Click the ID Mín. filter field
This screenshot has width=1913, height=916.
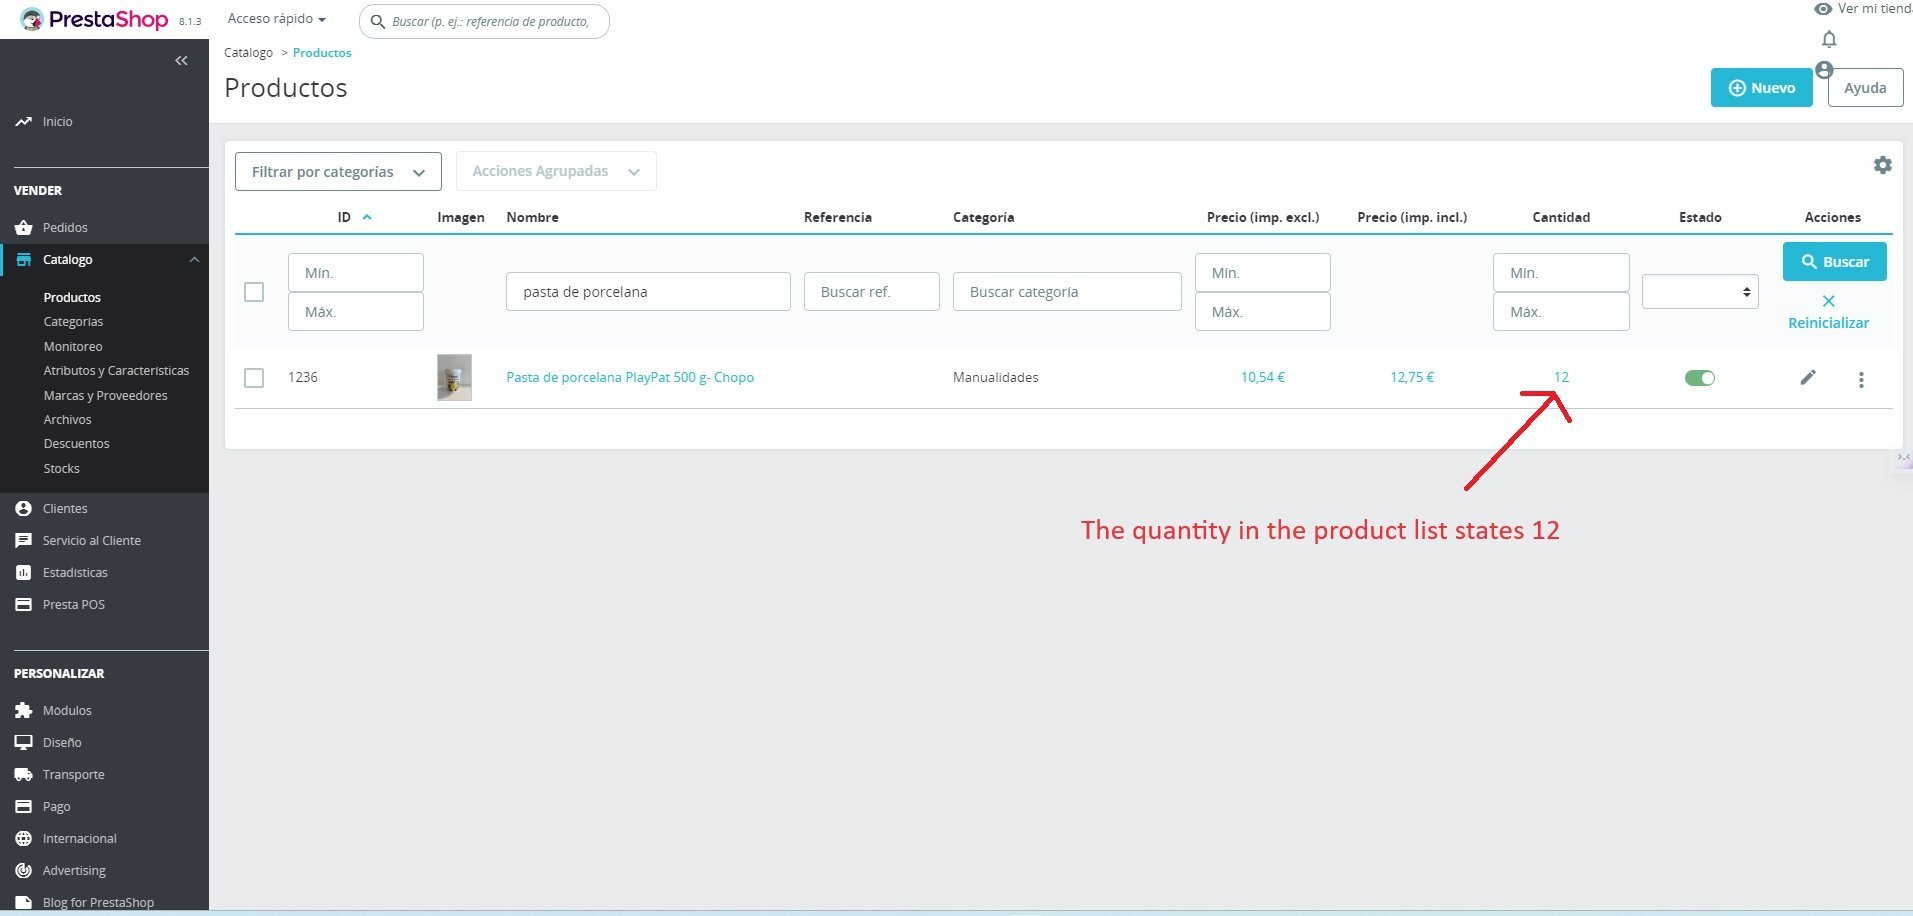tap(356, 273)
